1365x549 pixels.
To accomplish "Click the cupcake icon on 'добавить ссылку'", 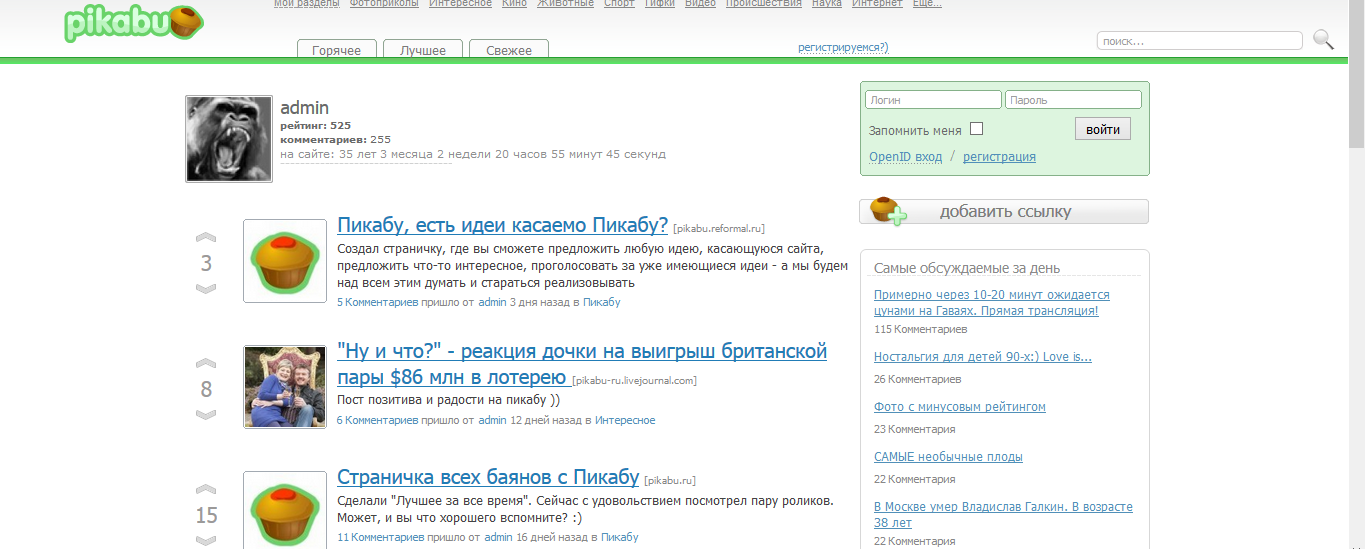I will coord(888,211).
